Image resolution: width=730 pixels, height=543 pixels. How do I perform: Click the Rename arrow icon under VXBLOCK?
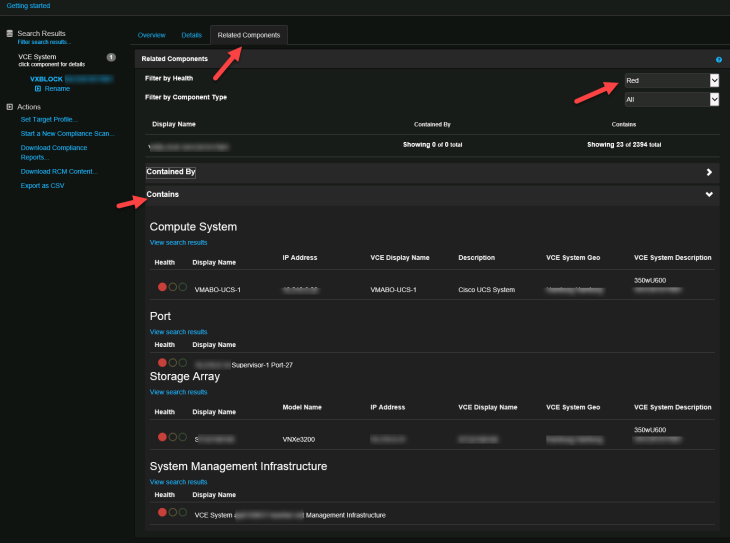point(38,89)
